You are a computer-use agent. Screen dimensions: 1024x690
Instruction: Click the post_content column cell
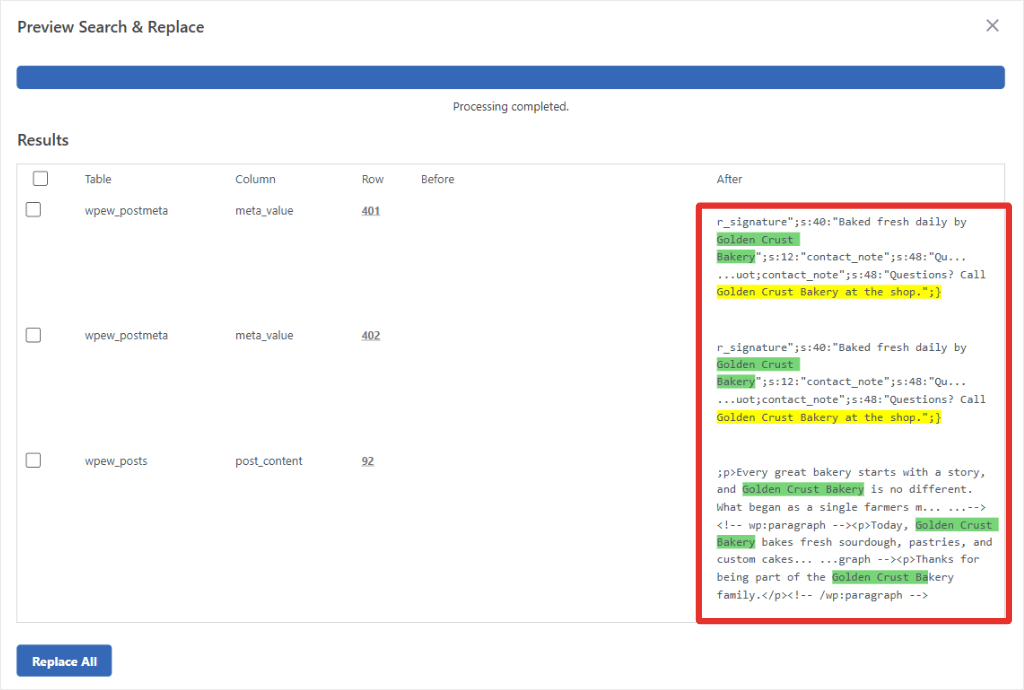(268, 461)
